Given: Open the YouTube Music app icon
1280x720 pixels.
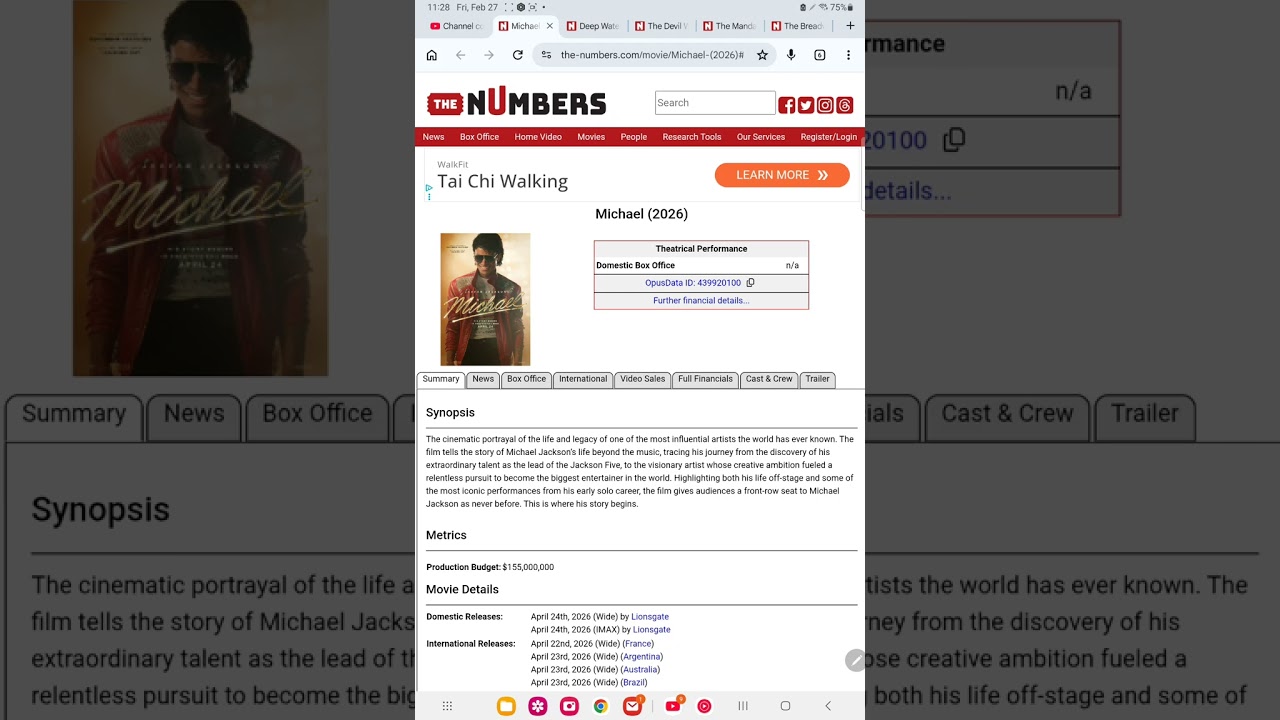Looking at the screenshot, I should click(704, 706).
